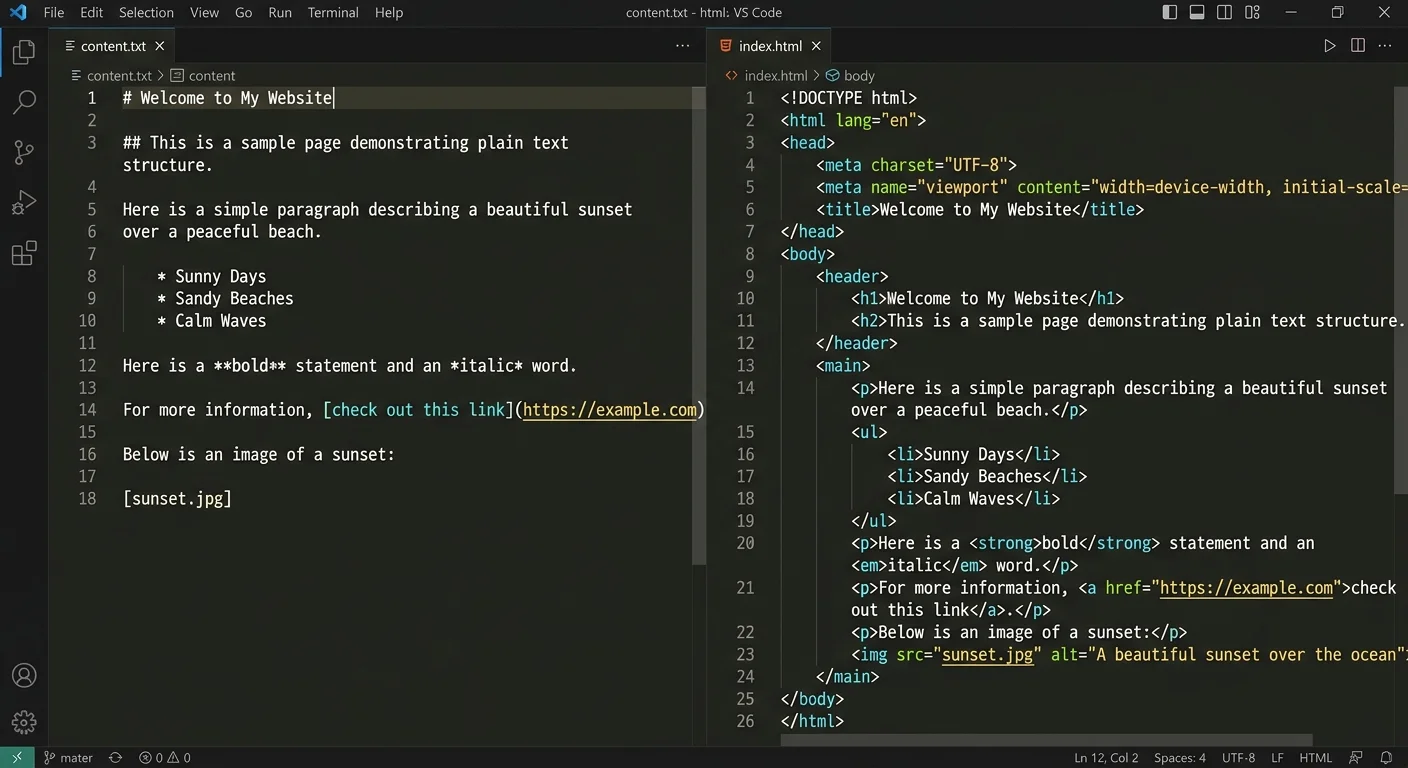Run the file with the play icon
Image resolution: width=1408 pixels, height=768 pixels.
point(1329,46)
